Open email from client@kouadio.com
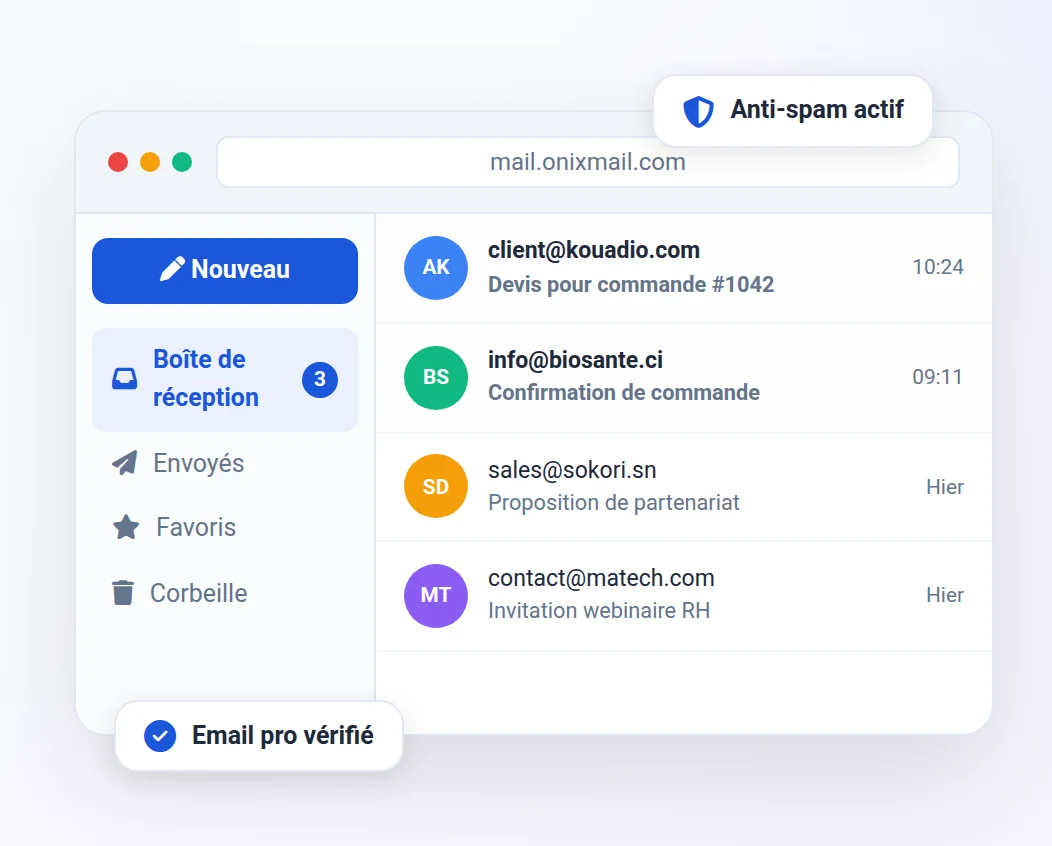1052x846 pixels. click(684, 268)
